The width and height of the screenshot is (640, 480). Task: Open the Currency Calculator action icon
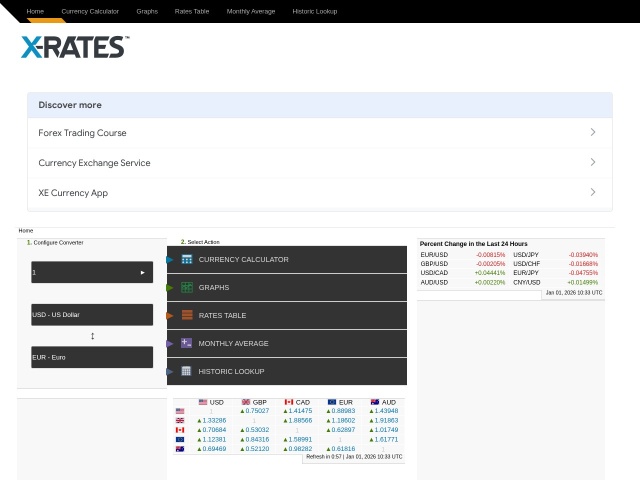coord(187,259)
